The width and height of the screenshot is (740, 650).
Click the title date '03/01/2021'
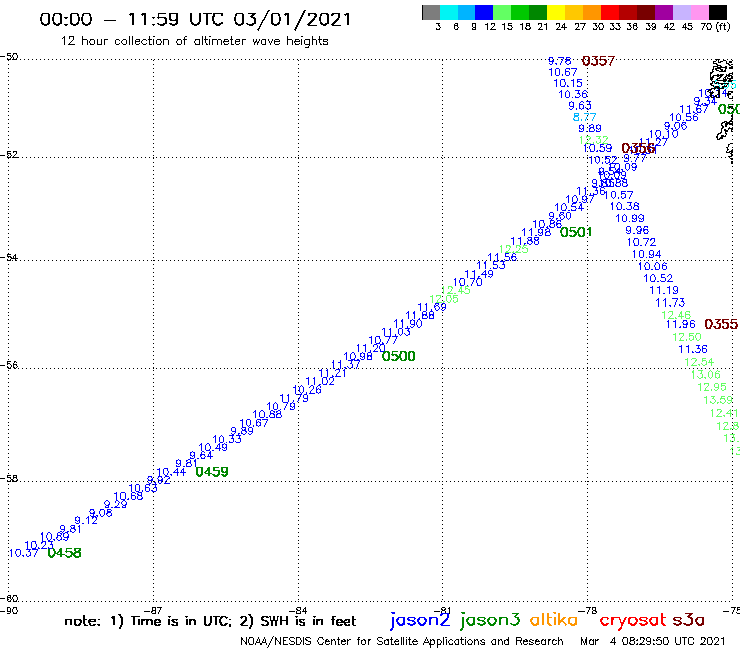coord(293,19)
